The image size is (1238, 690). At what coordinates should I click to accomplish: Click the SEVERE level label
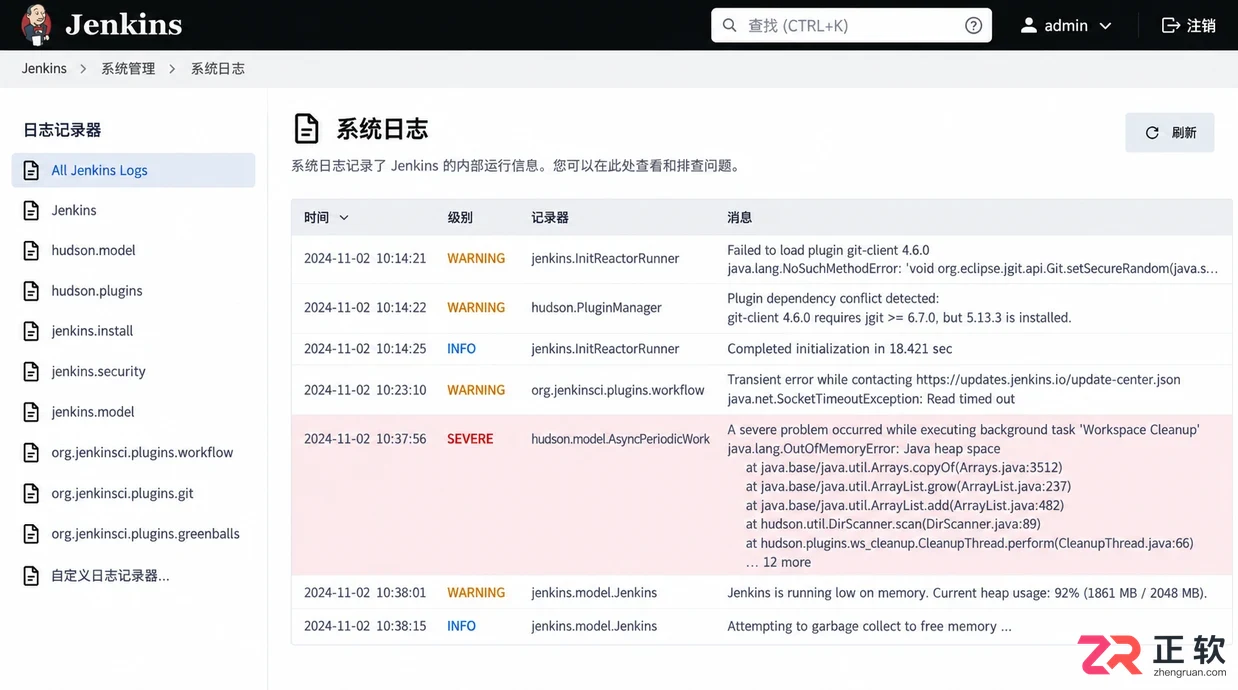[470, 439]
